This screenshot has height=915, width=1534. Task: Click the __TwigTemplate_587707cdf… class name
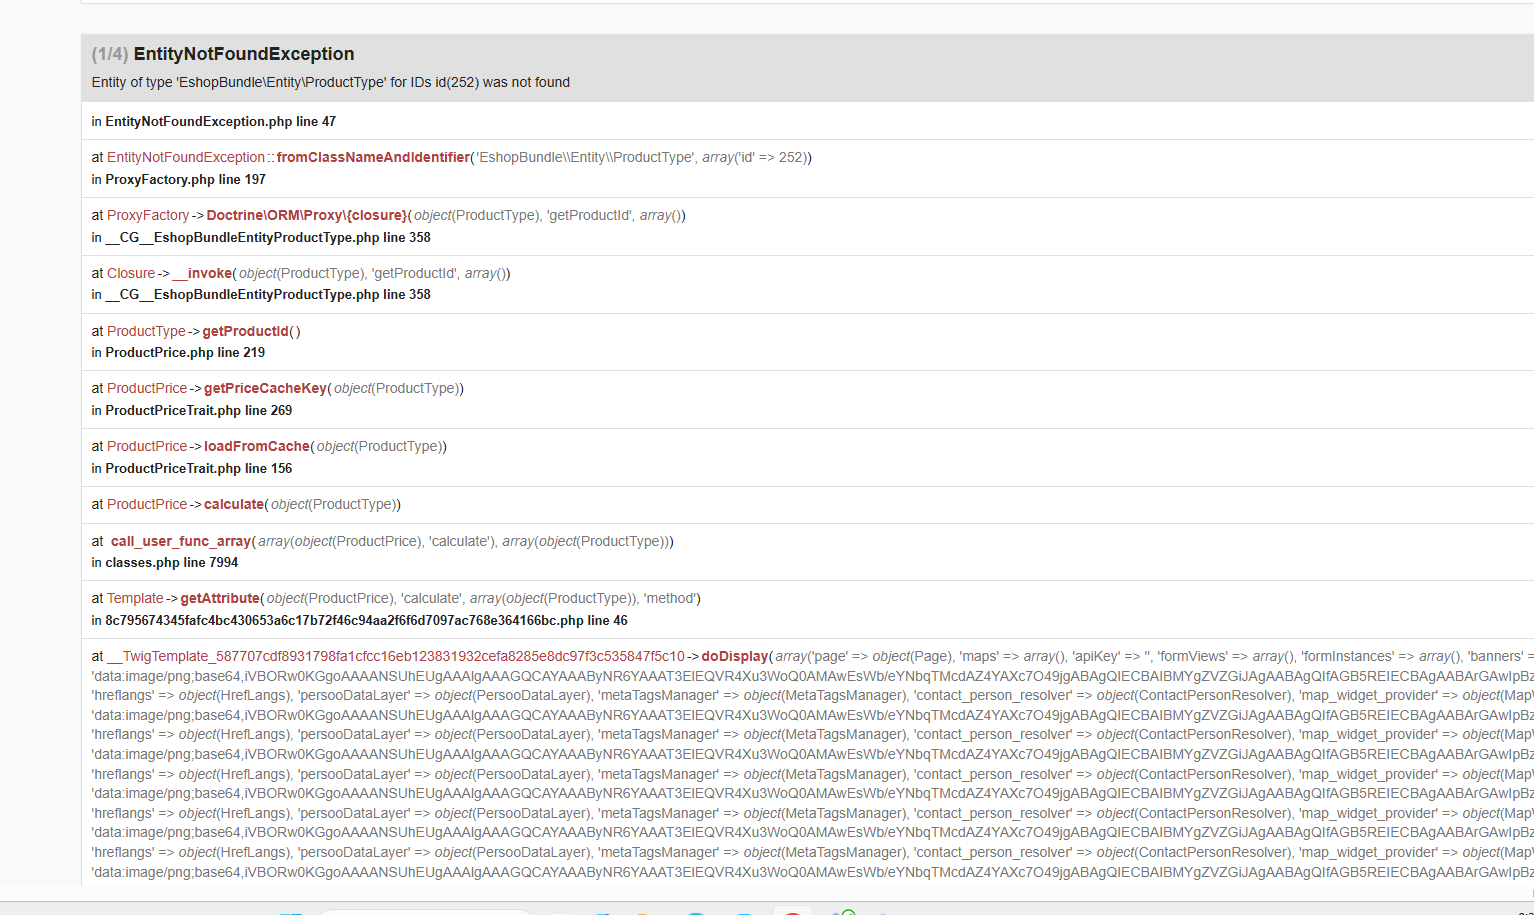point(396,656)
